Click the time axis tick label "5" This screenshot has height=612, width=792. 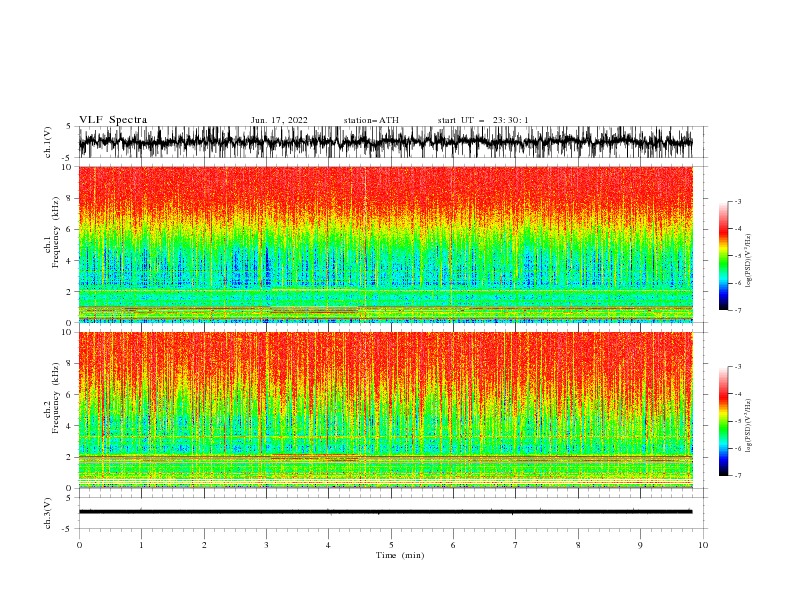pos(391,545)
